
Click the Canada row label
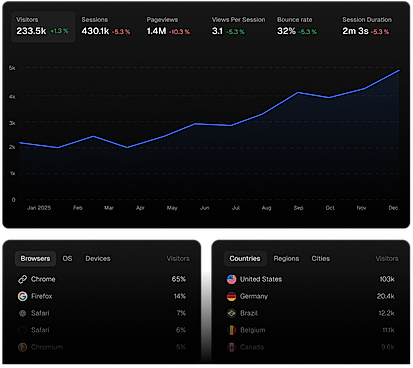click(252, 347)
